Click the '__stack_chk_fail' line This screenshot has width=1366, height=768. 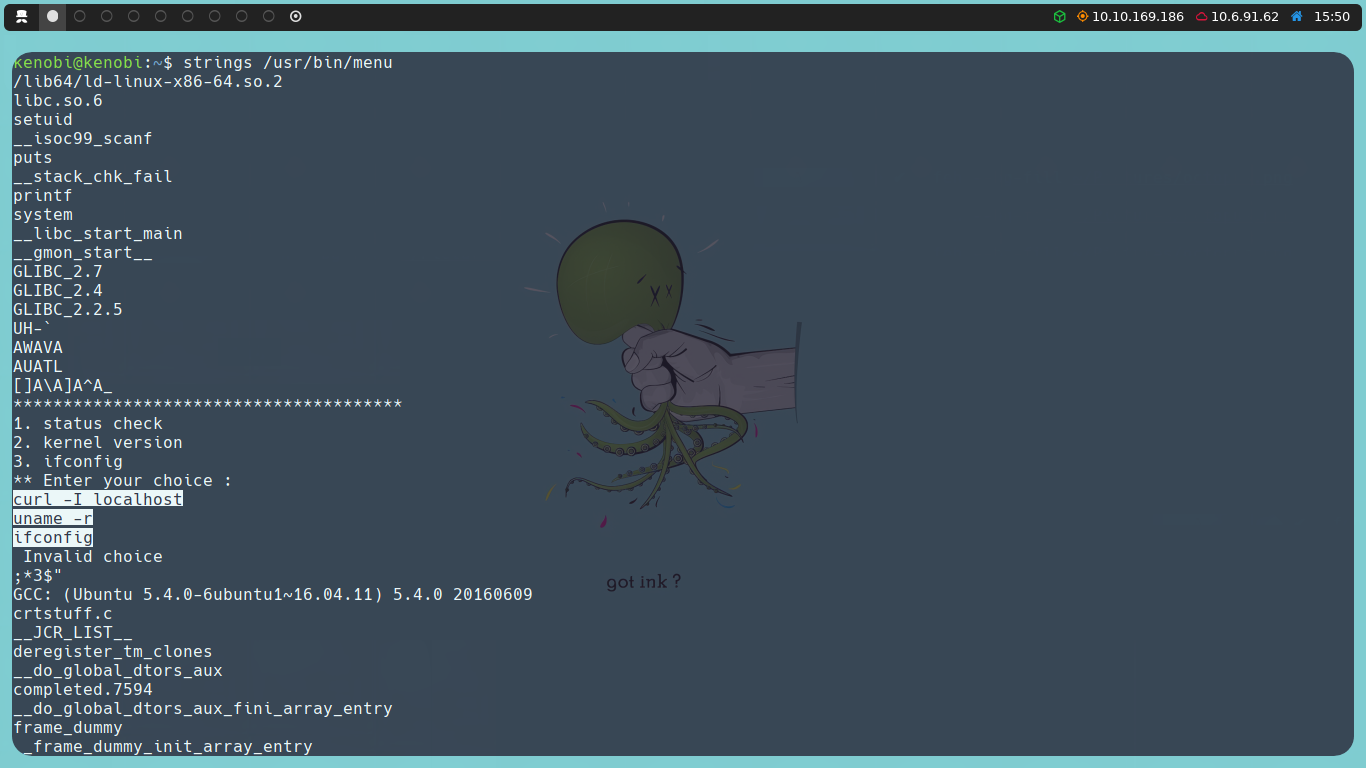tap(93, 177)
